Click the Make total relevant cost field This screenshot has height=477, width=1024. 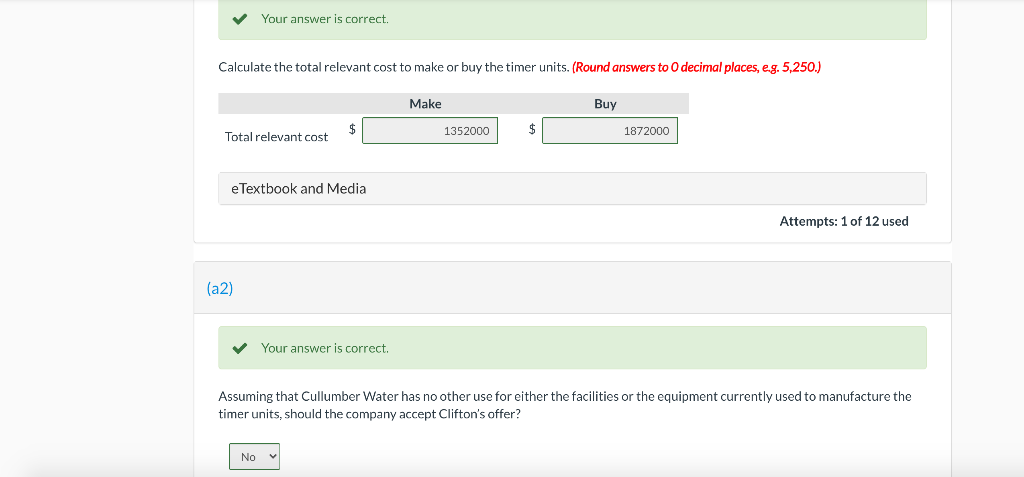point(430,131)
